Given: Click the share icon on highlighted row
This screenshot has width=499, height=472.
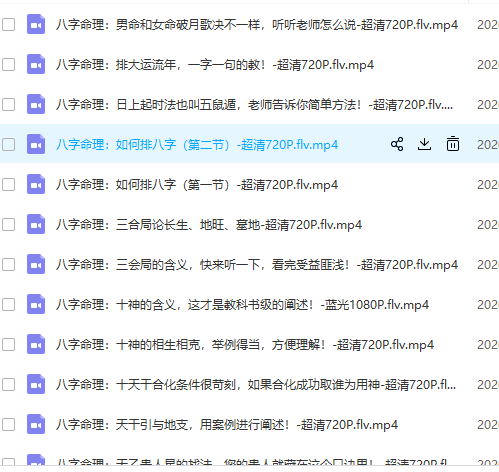Looking at the screenshot, I should point(397,144).
